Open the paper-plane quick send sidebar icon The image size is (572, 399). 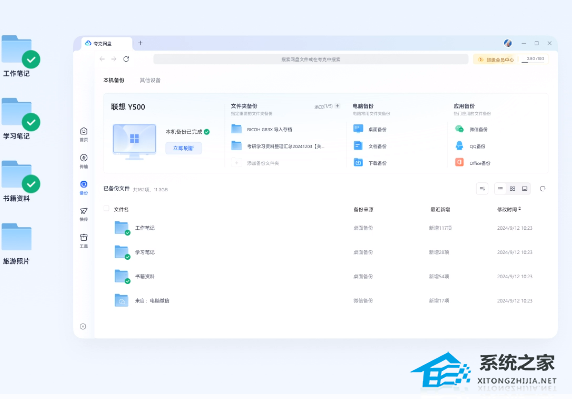tap(84, 211)
